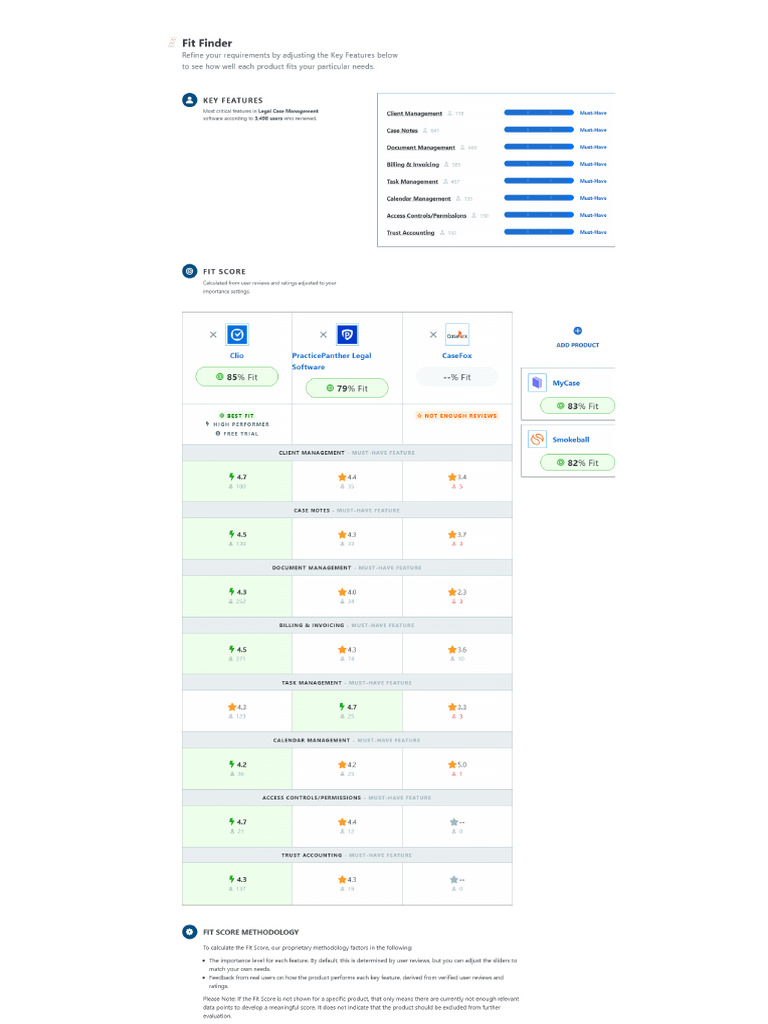
Task: Click the Document Management feature name
Action: pyautogui.click(x=421, y=148)
